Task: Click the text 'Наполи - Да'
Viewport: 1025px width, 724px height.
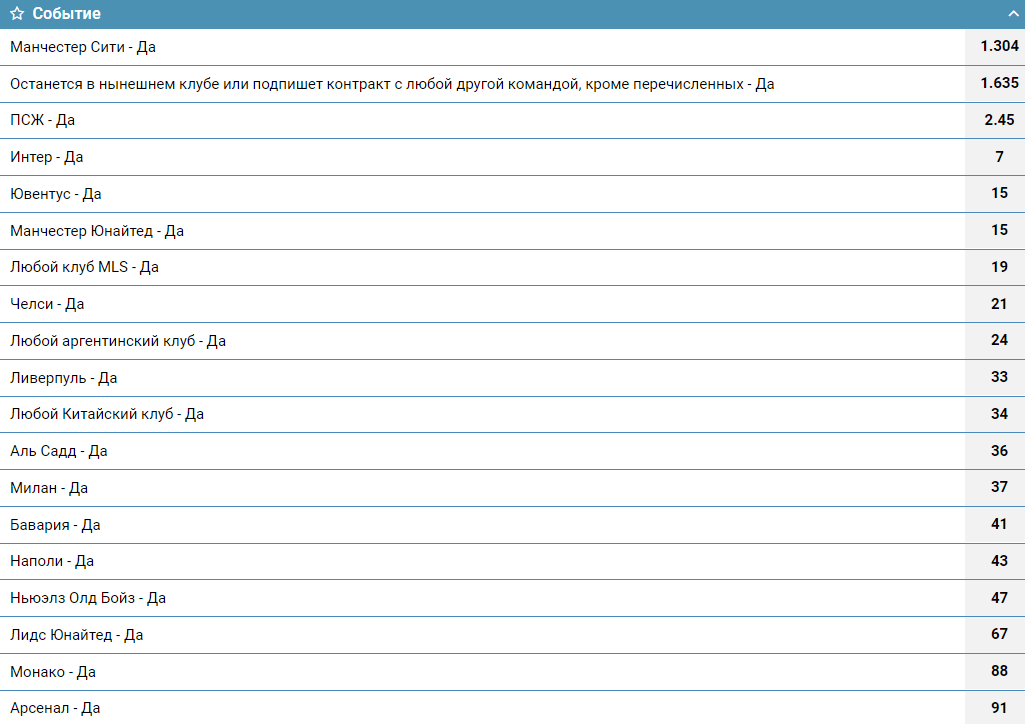Action: pos(52,561)
